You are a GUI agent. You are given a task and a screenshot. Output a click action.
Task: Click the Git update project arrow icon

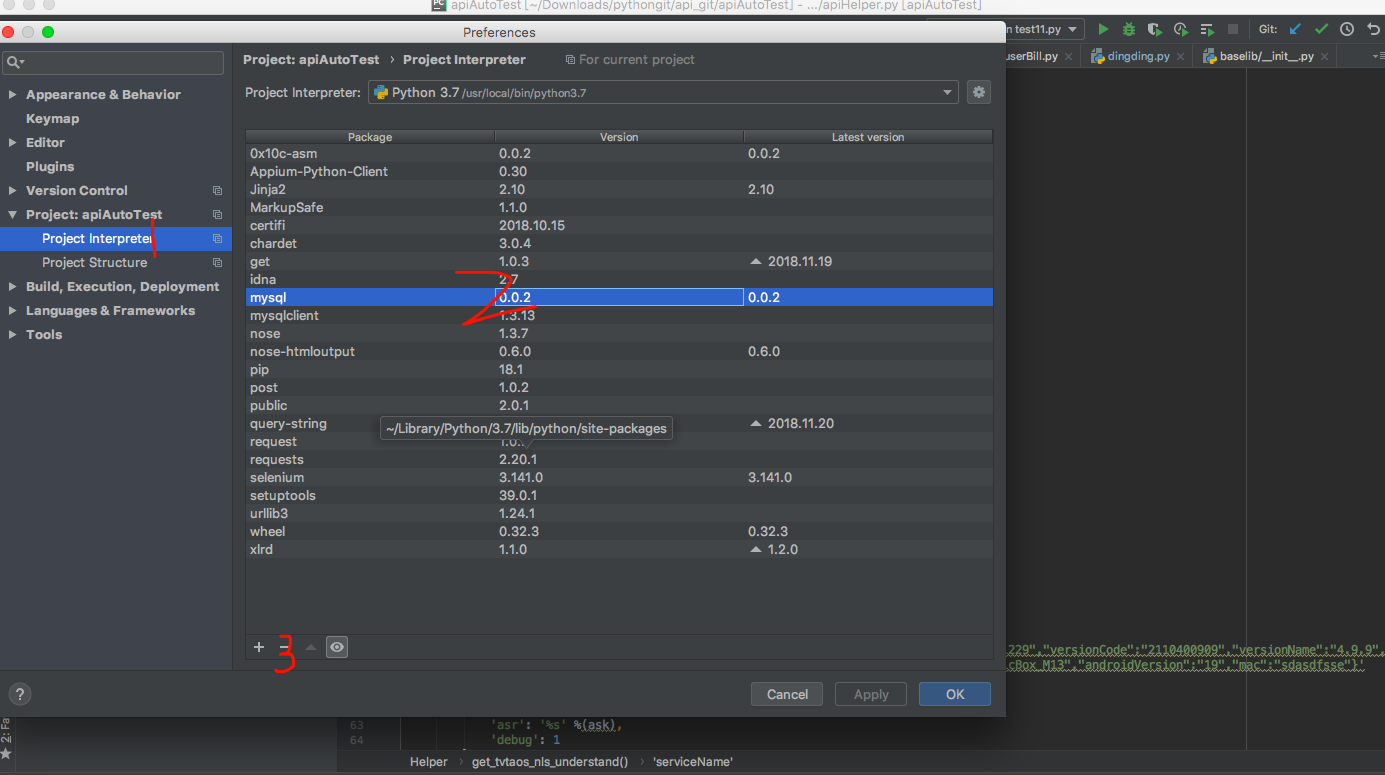click(x=1296, y=29)
